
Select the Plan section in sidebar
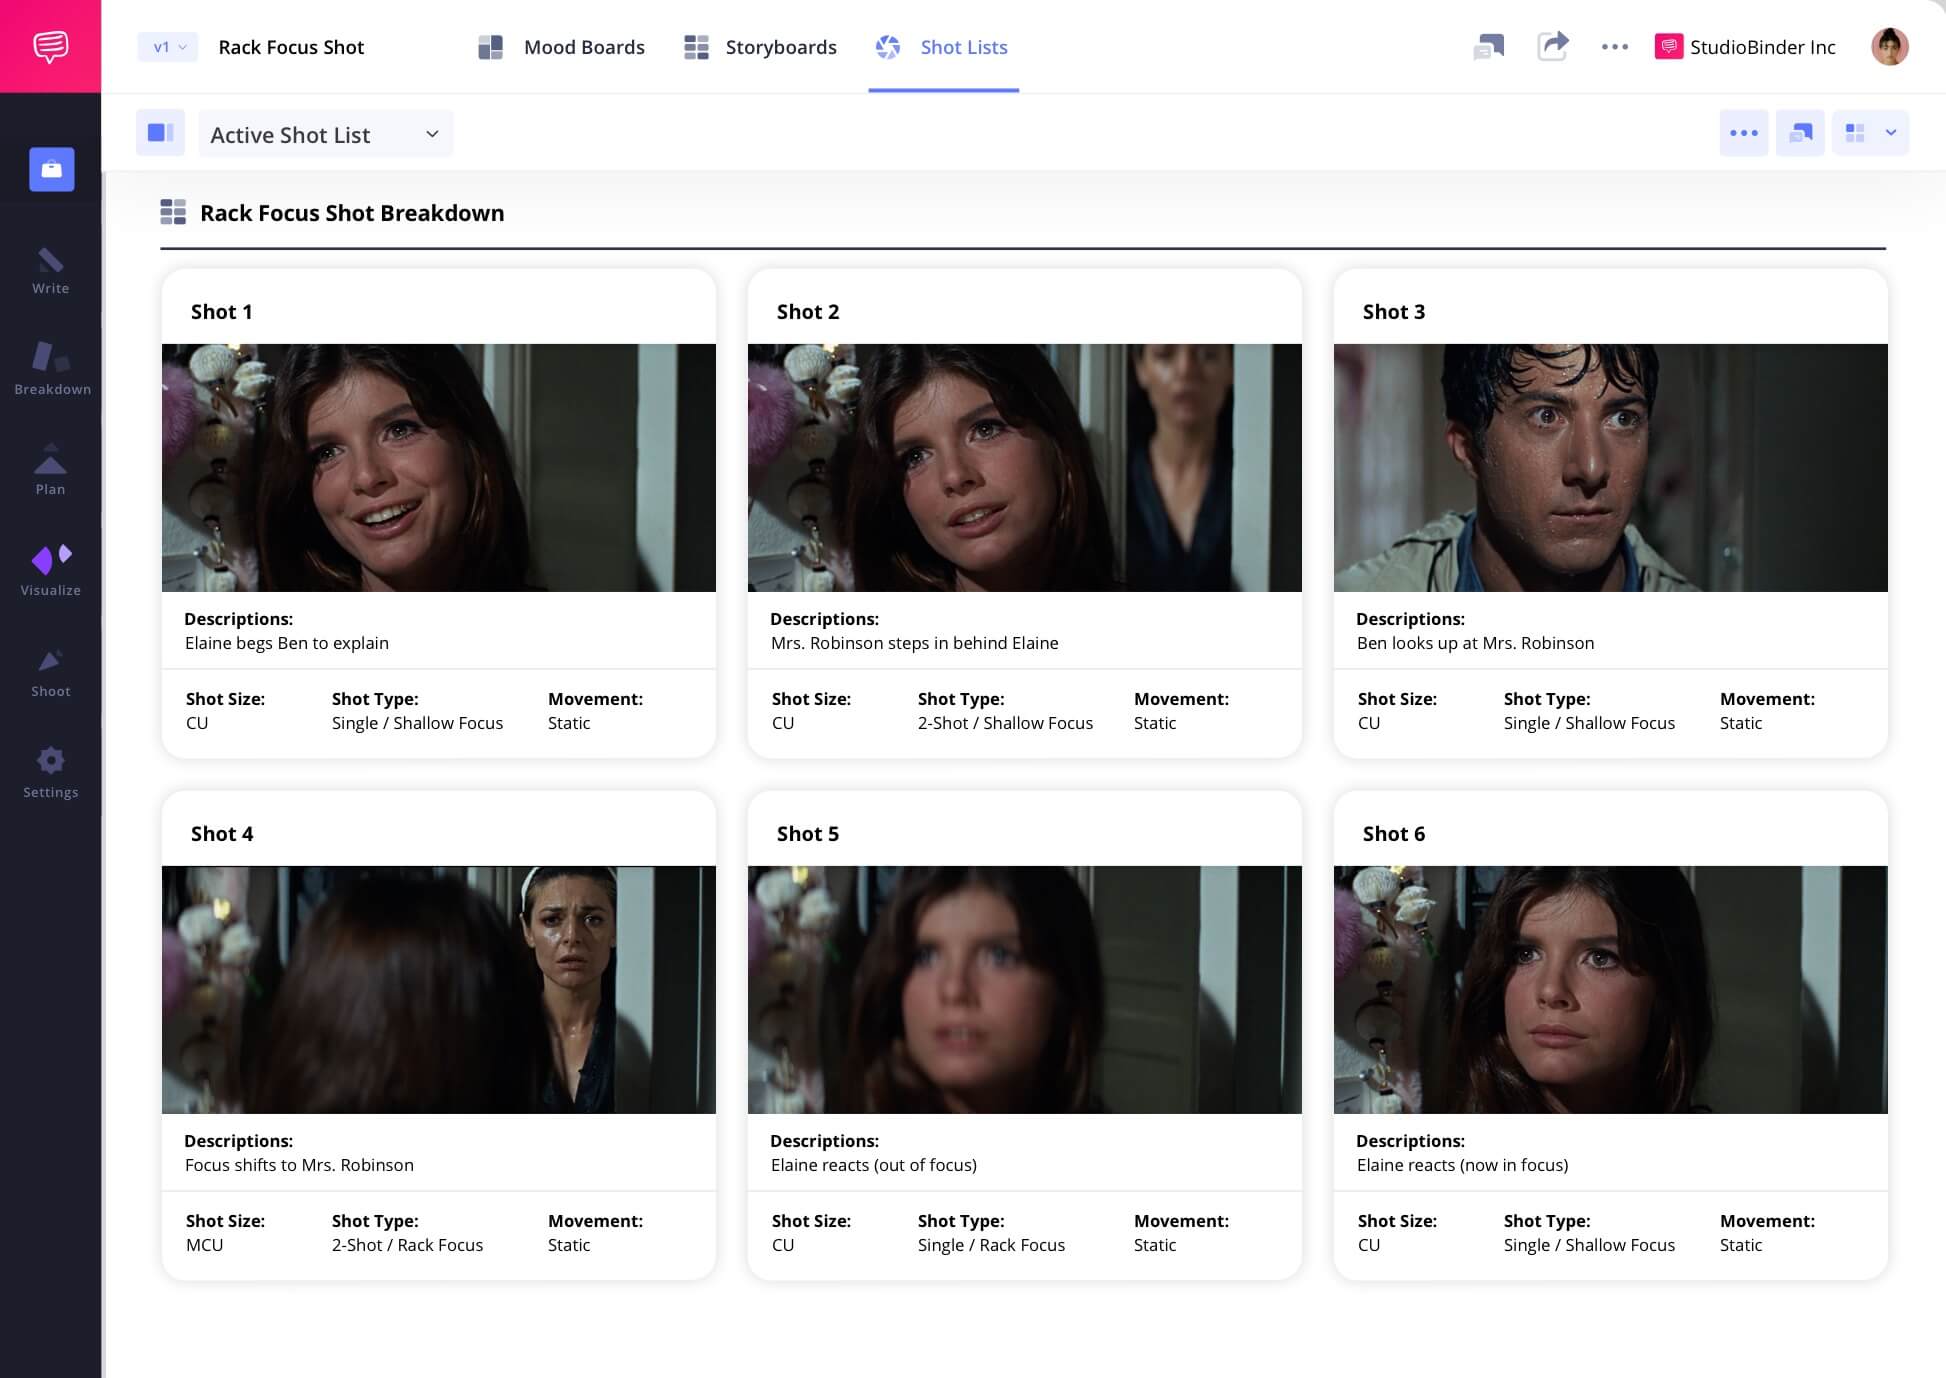(50, 470)
